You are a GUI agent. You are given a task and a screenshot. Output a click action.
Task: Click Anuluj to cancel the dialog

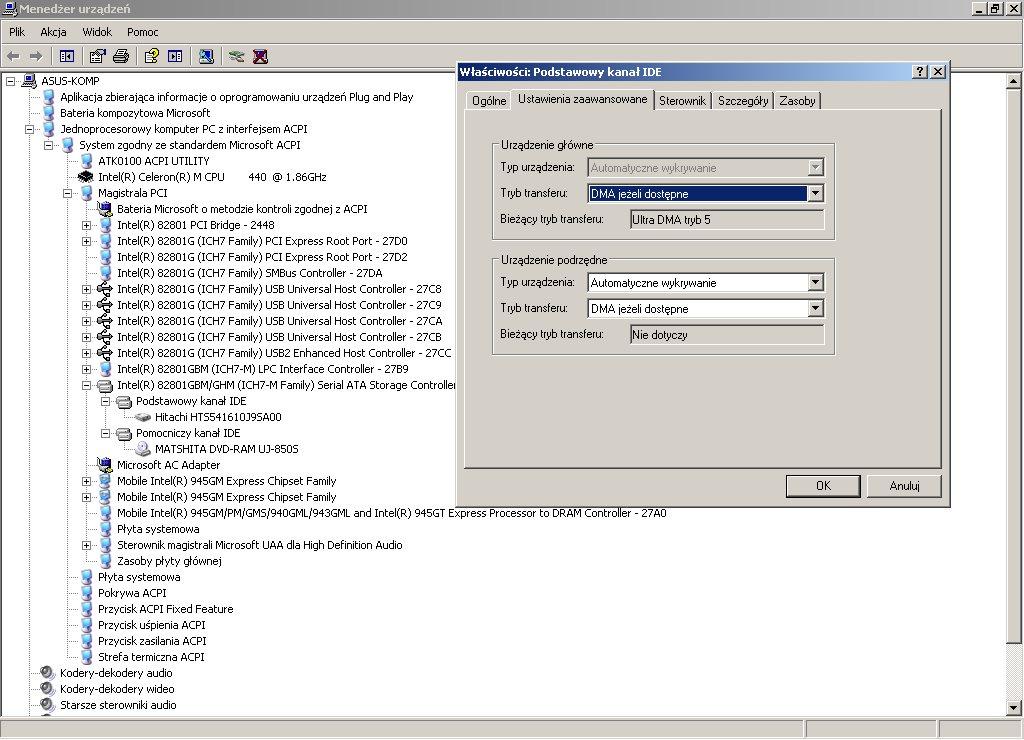(x=904, y=486)
